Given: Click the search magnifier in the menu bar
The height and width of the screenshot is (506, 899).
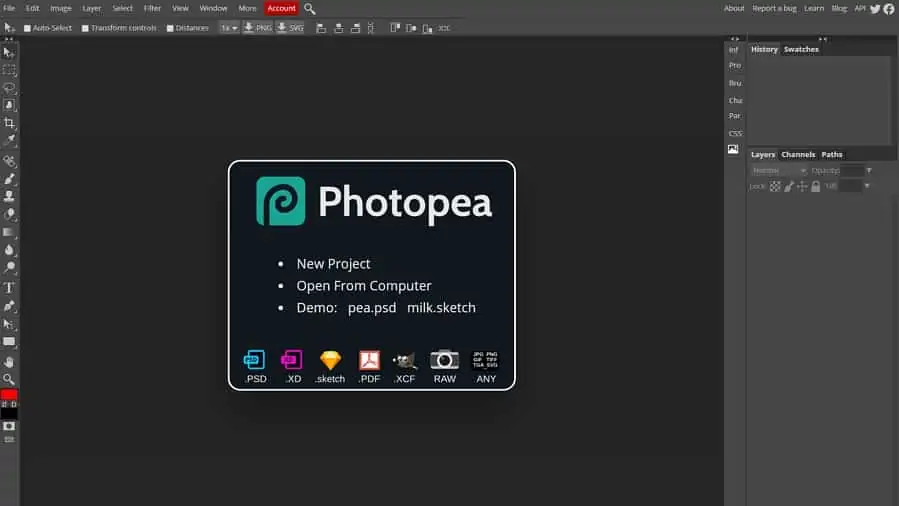Looking at the screenshot, I should click(310, 9).
